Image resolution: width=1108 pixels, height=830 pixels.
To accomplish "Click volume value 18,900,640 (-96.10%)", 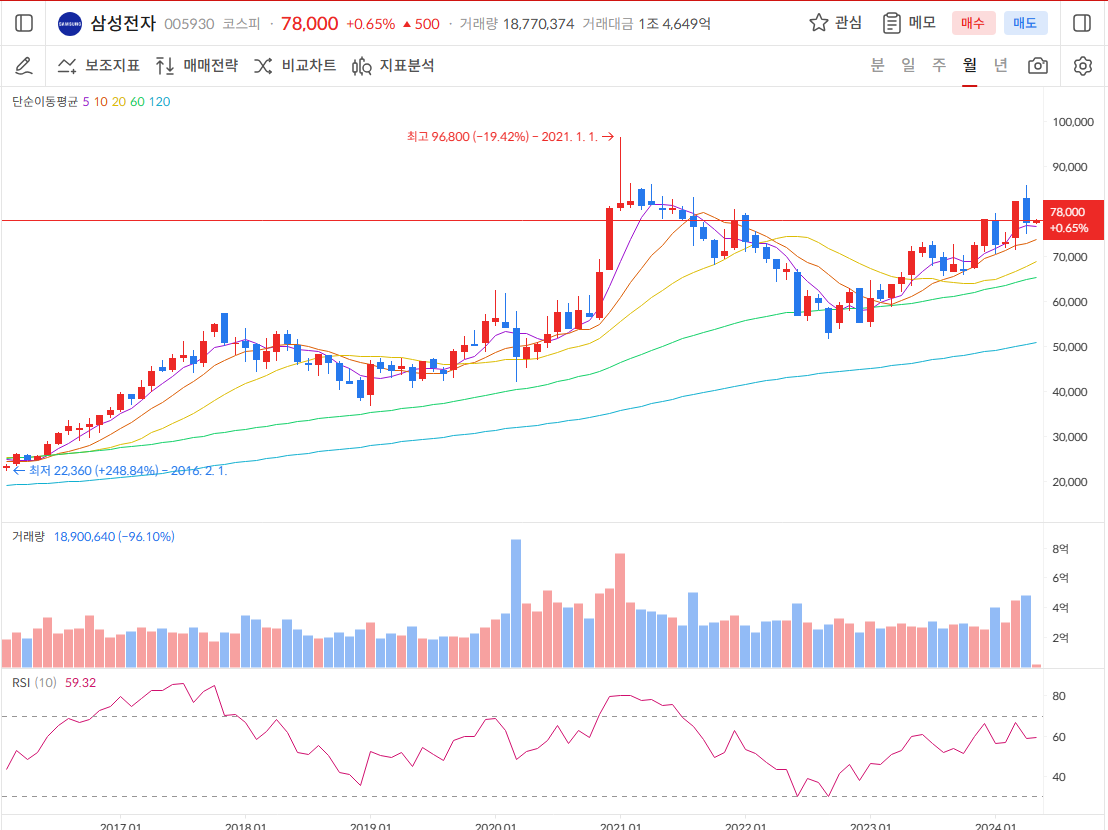I will 114,537.
